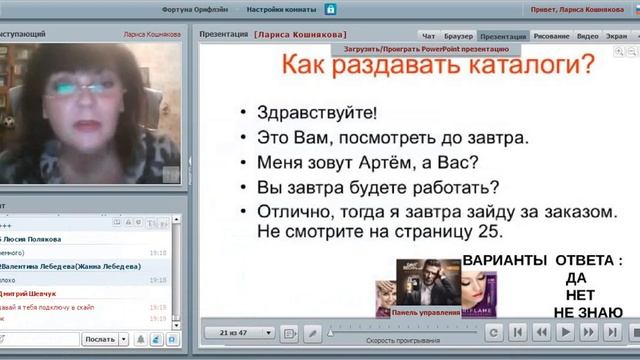Zoom out of the presentation slide

pos(632,51)
